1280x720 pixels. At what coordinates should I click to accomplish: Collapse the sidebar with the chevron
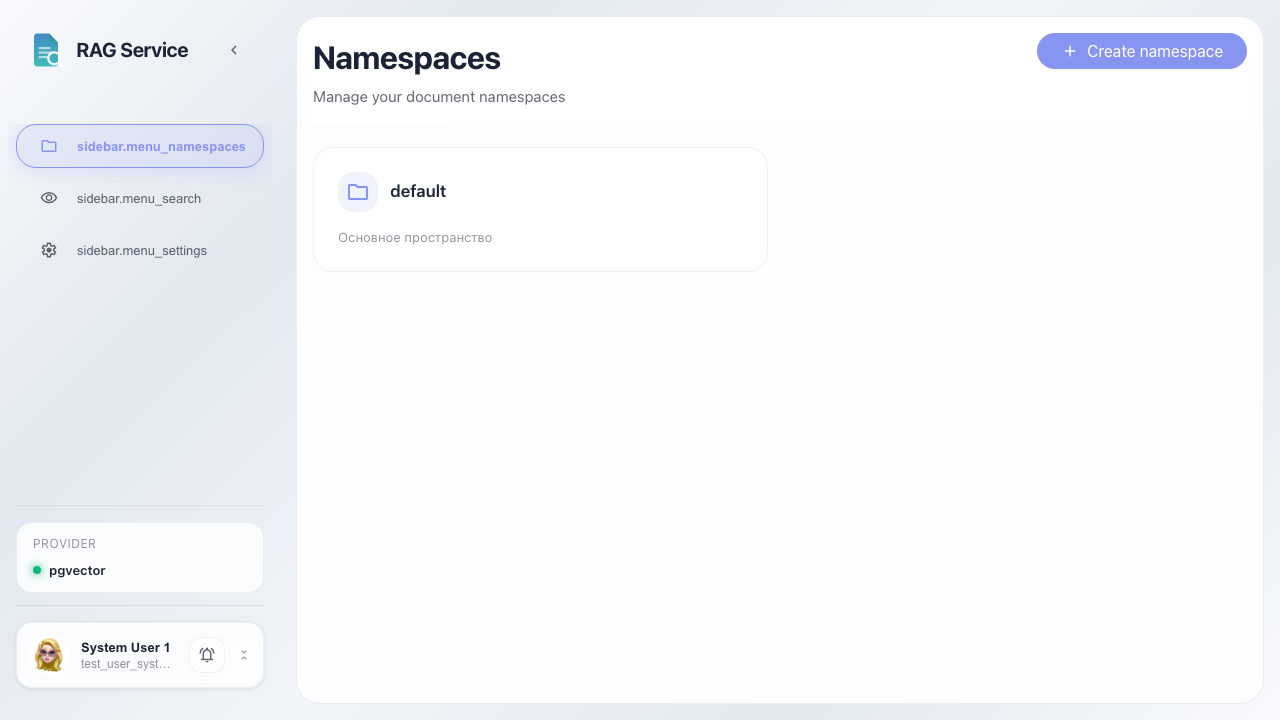point(234,50)
